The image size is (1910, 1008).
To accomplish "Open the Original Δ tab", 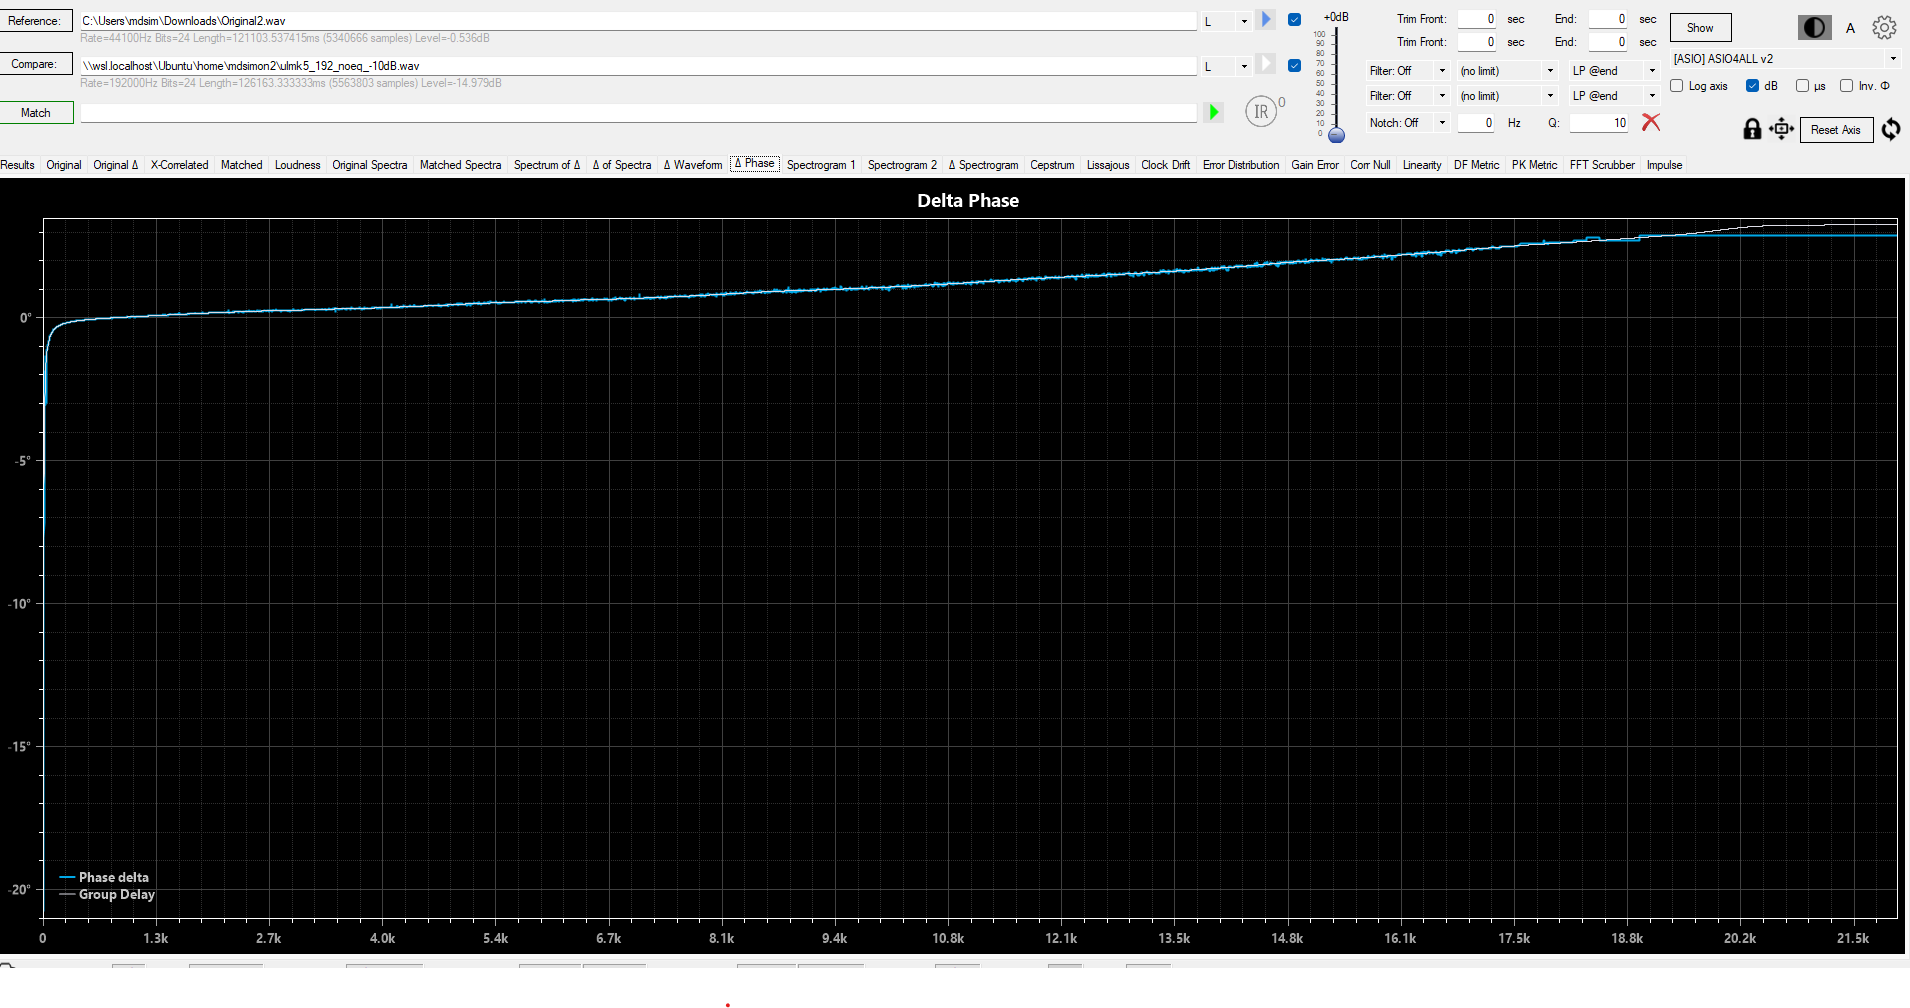I will [115, 165].
